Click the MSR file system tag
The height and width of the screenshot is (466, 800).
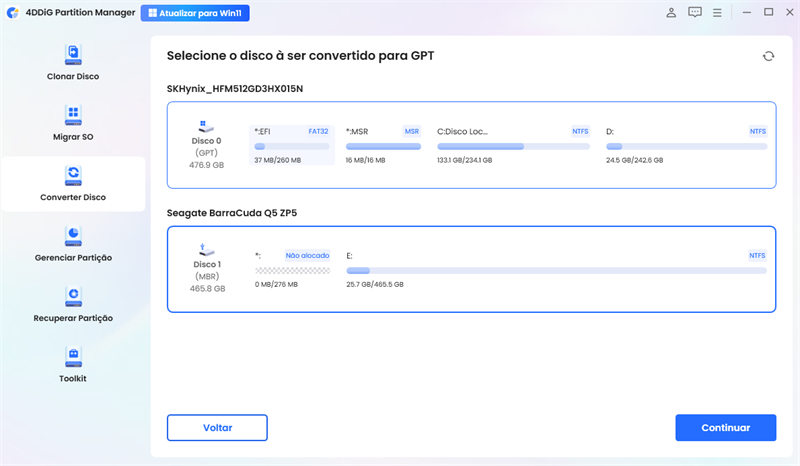(412, 131)
